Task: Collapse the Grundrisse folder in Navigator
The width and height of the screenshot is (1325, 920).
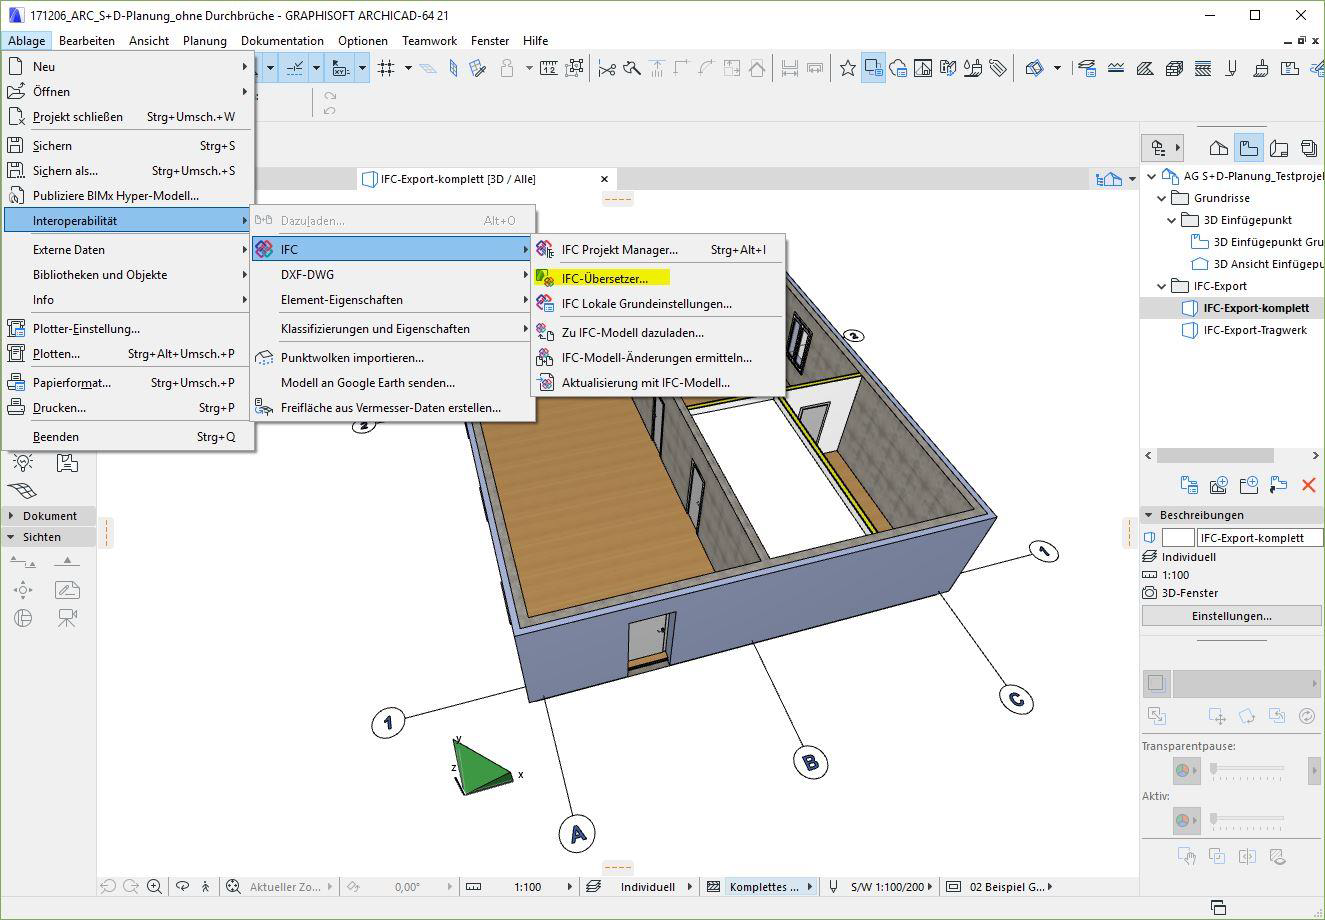Action: tap(1162, 198)
